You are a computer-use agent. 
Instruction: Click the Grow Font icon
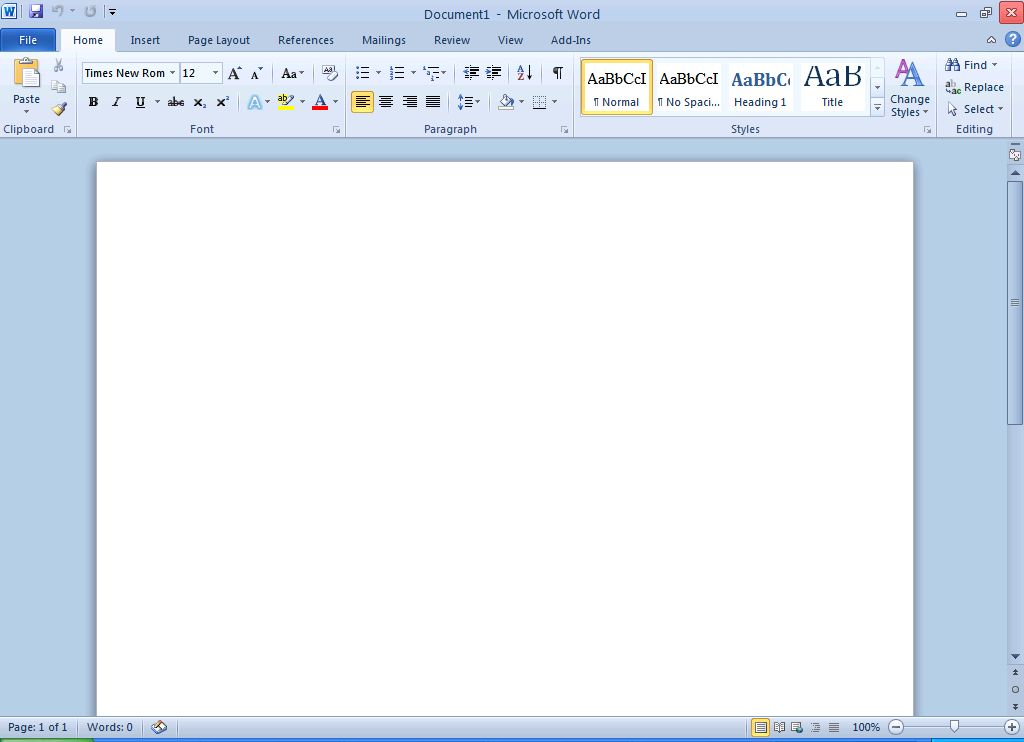coord(234,73)
